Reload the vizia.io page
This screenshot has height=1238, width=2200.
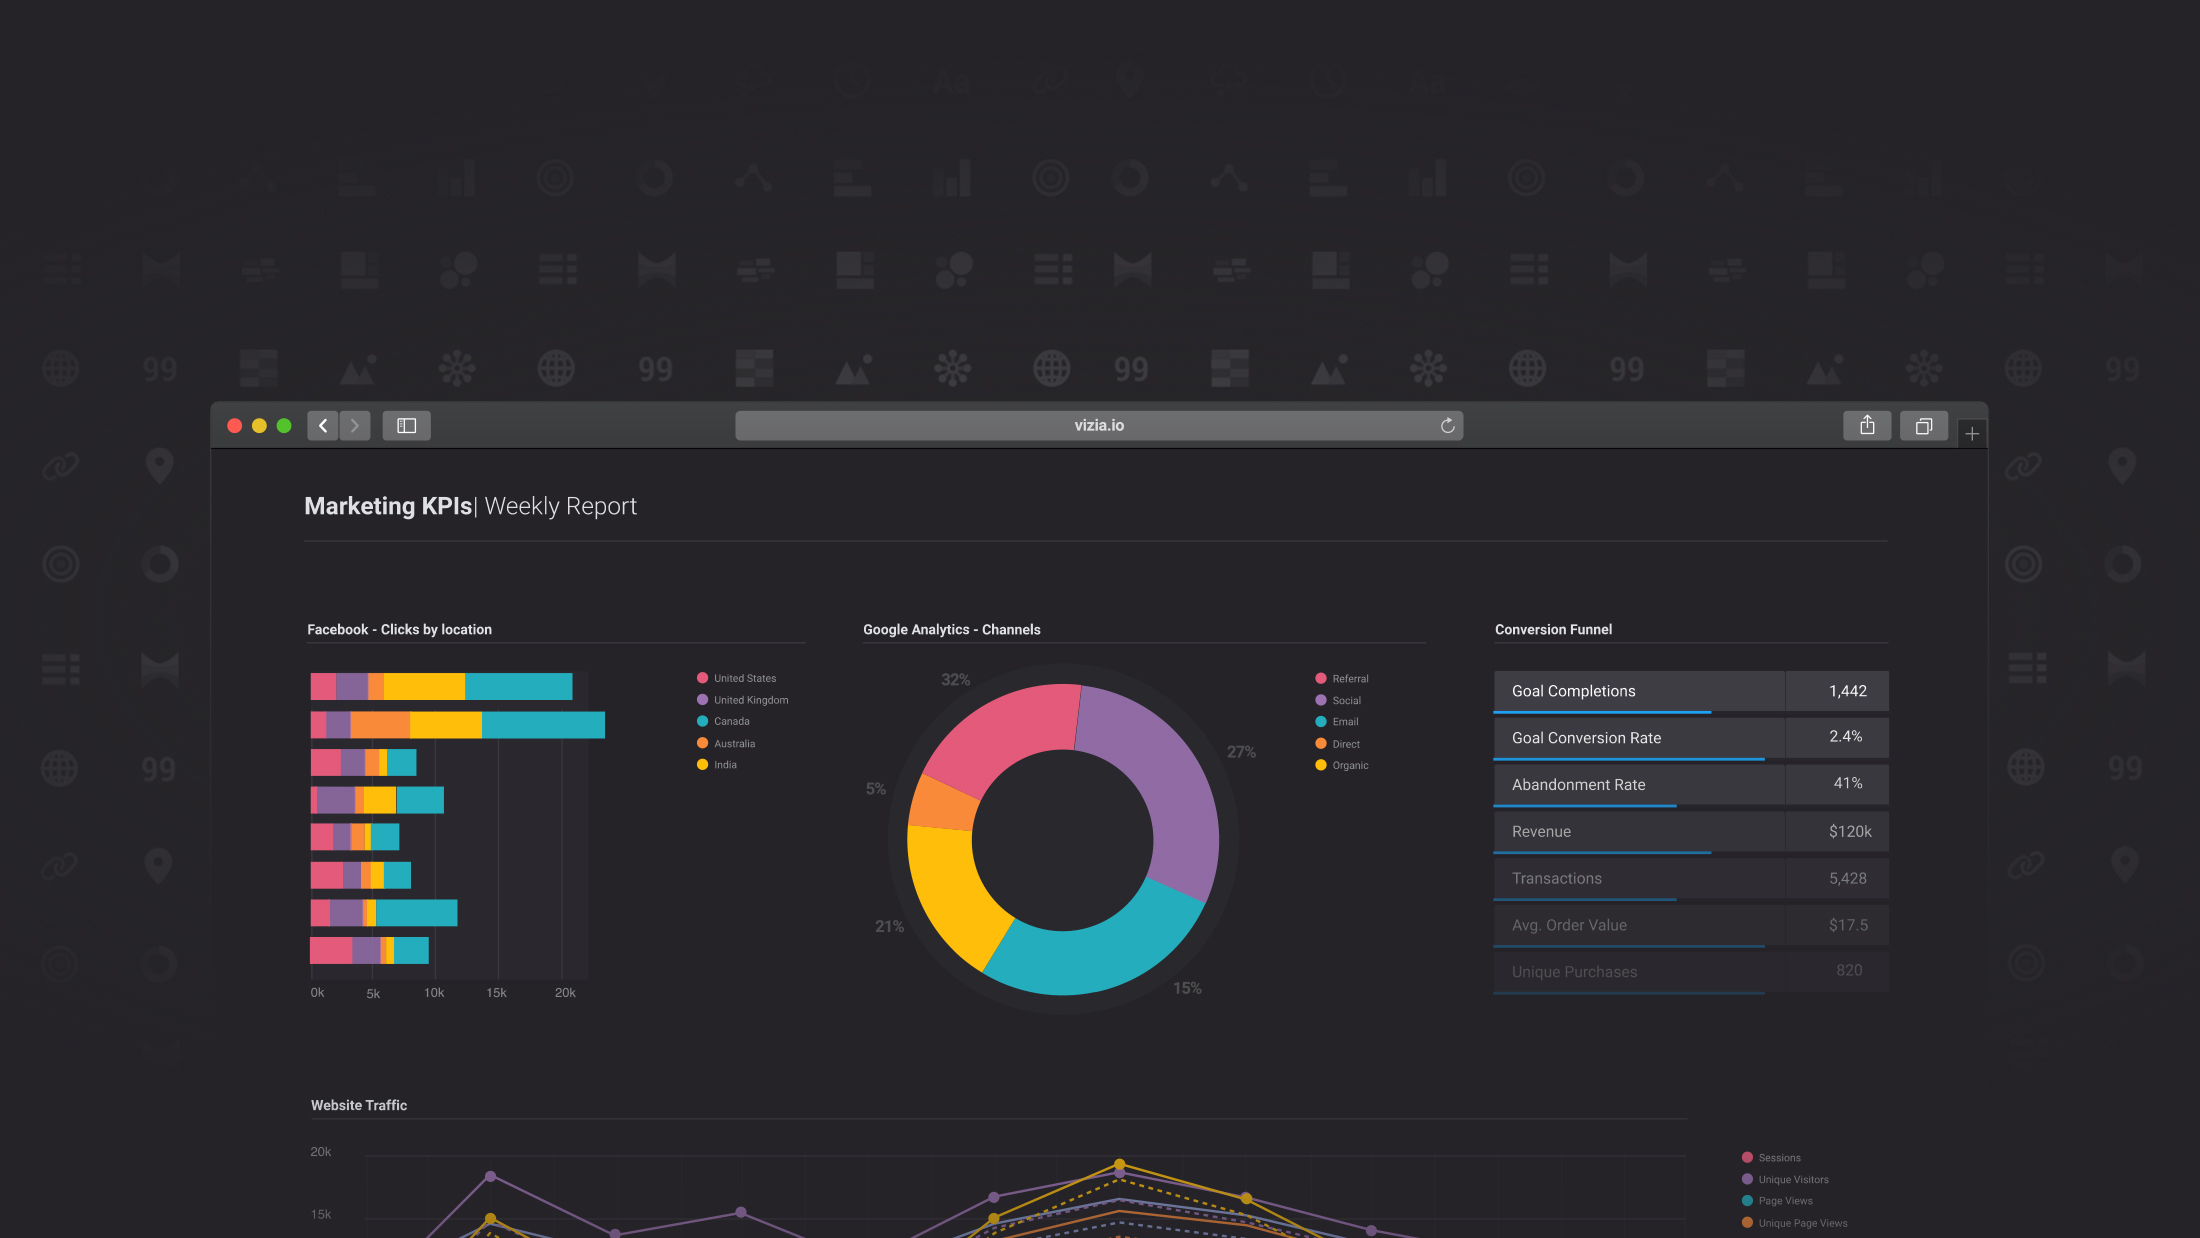1447,425
